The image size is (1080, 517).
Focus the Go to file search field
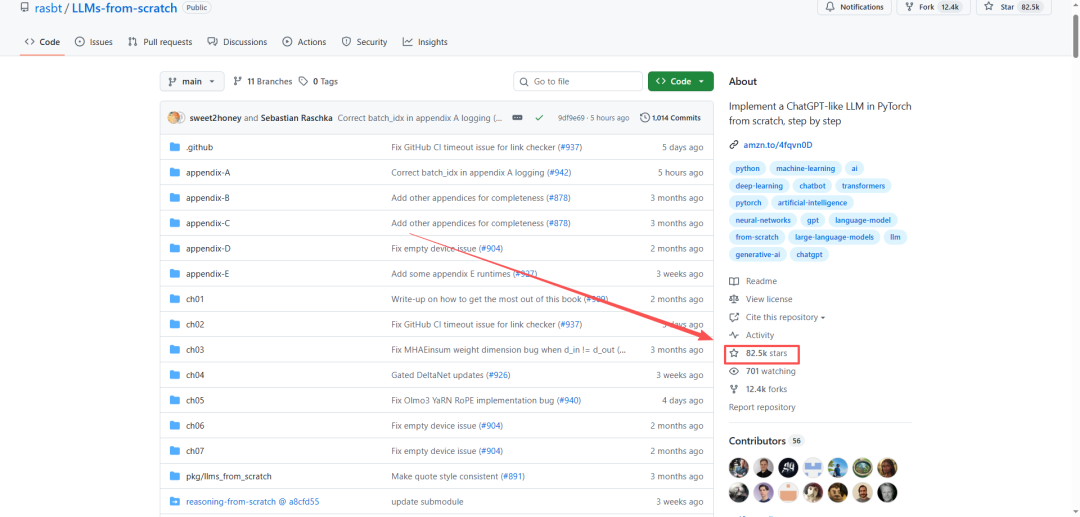click(578, 81)
